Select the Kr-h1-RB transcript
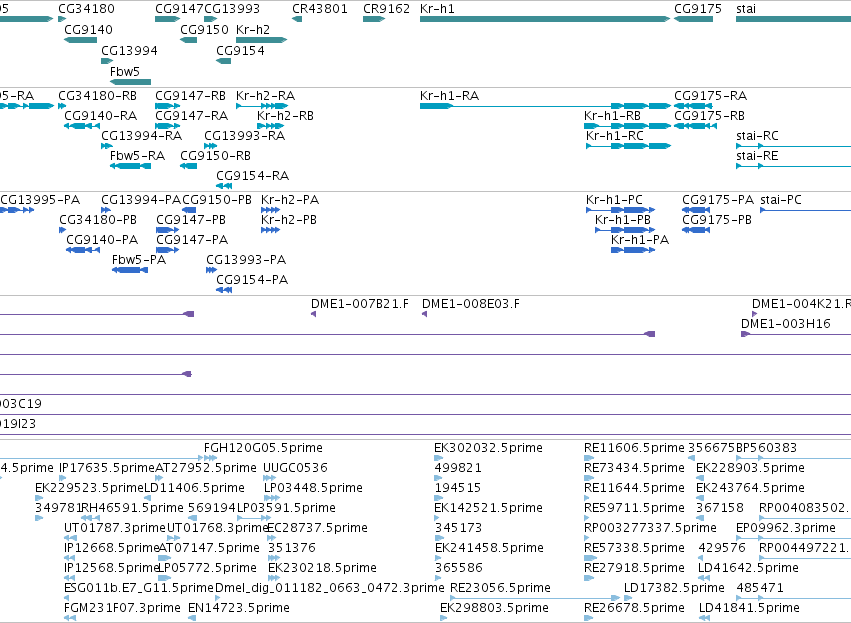Viewport: 851px width, 623px height. pos(627,126)
